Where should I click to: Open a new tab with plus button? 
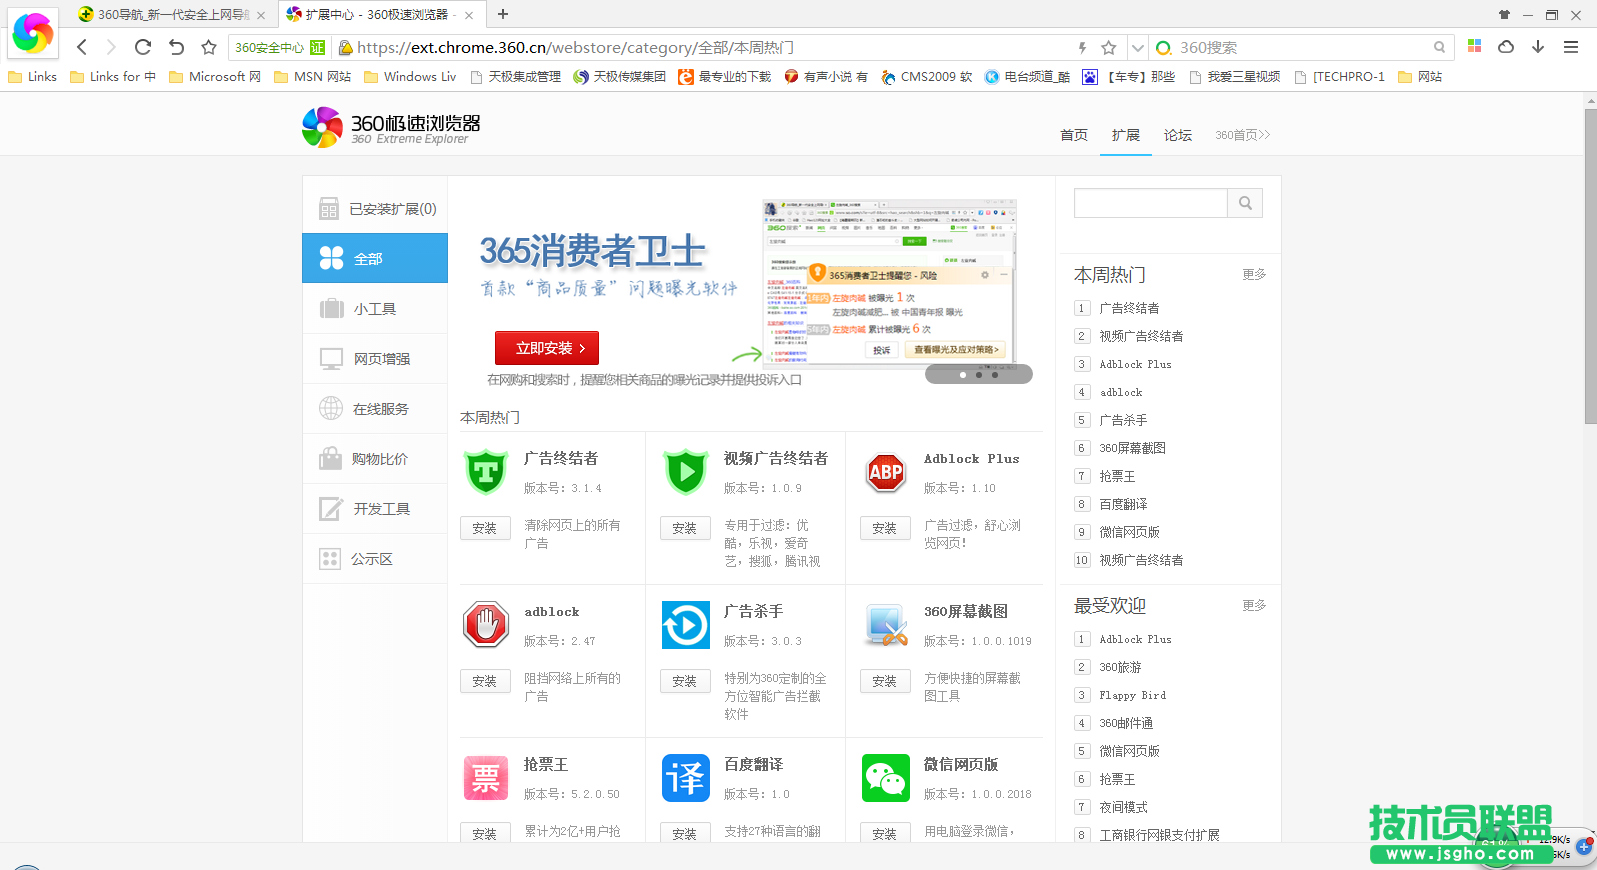[503, 14]
